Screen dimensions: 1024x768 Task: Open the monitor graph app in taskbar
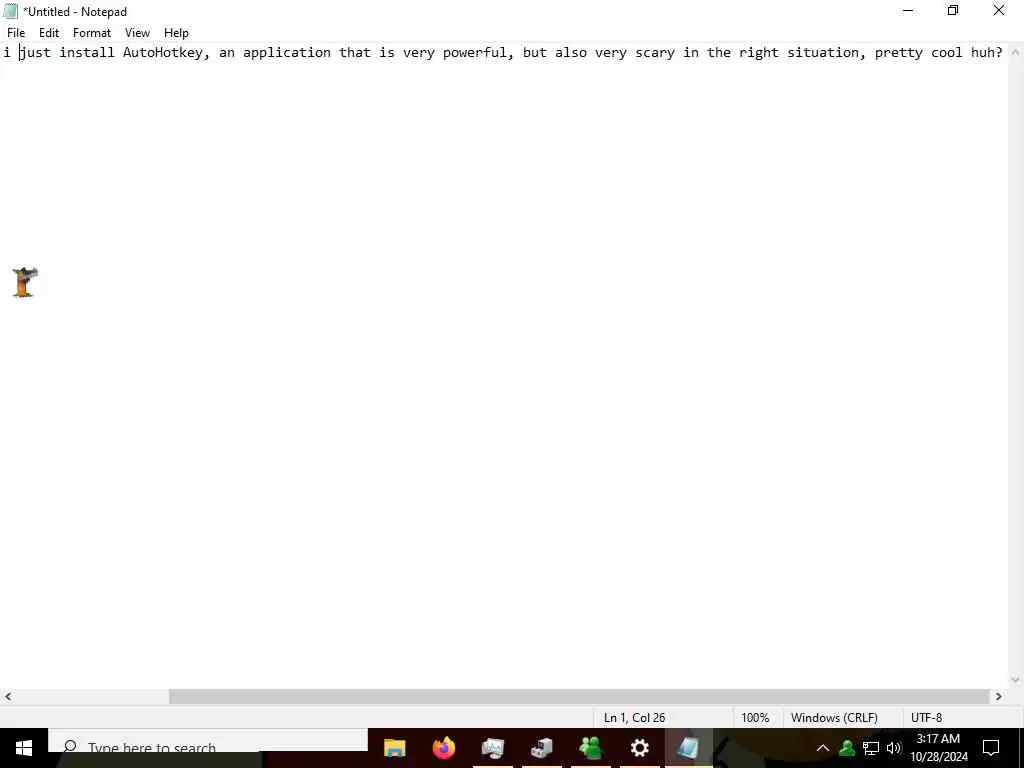(492, 748)
